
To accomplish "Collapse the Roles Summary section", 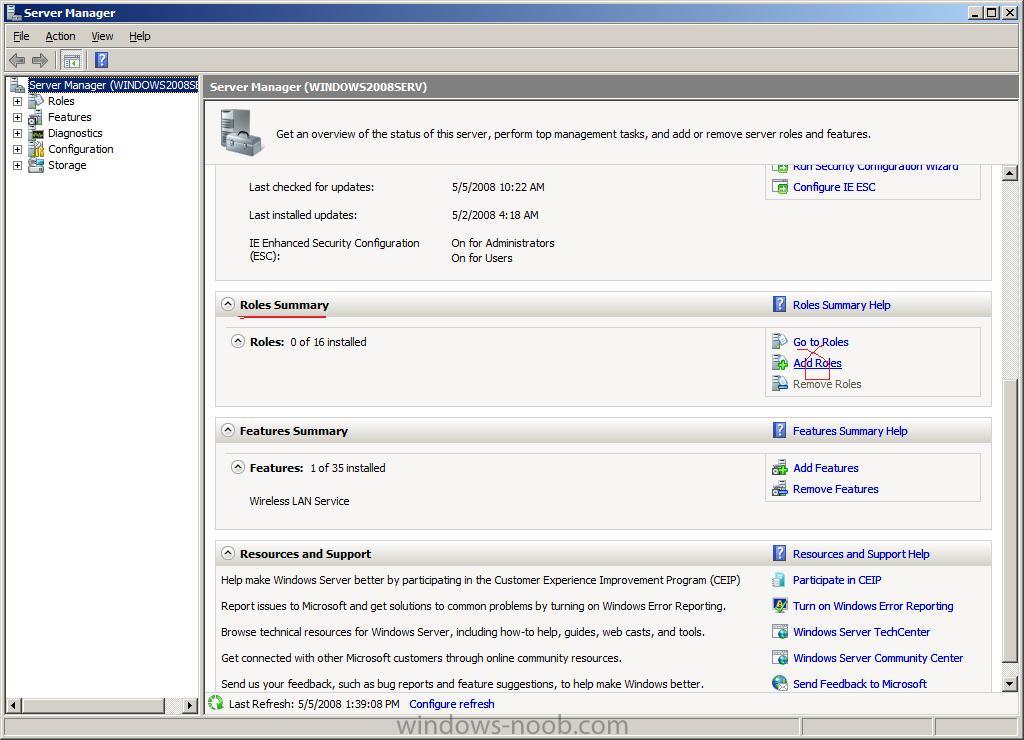I will [227, 304].
